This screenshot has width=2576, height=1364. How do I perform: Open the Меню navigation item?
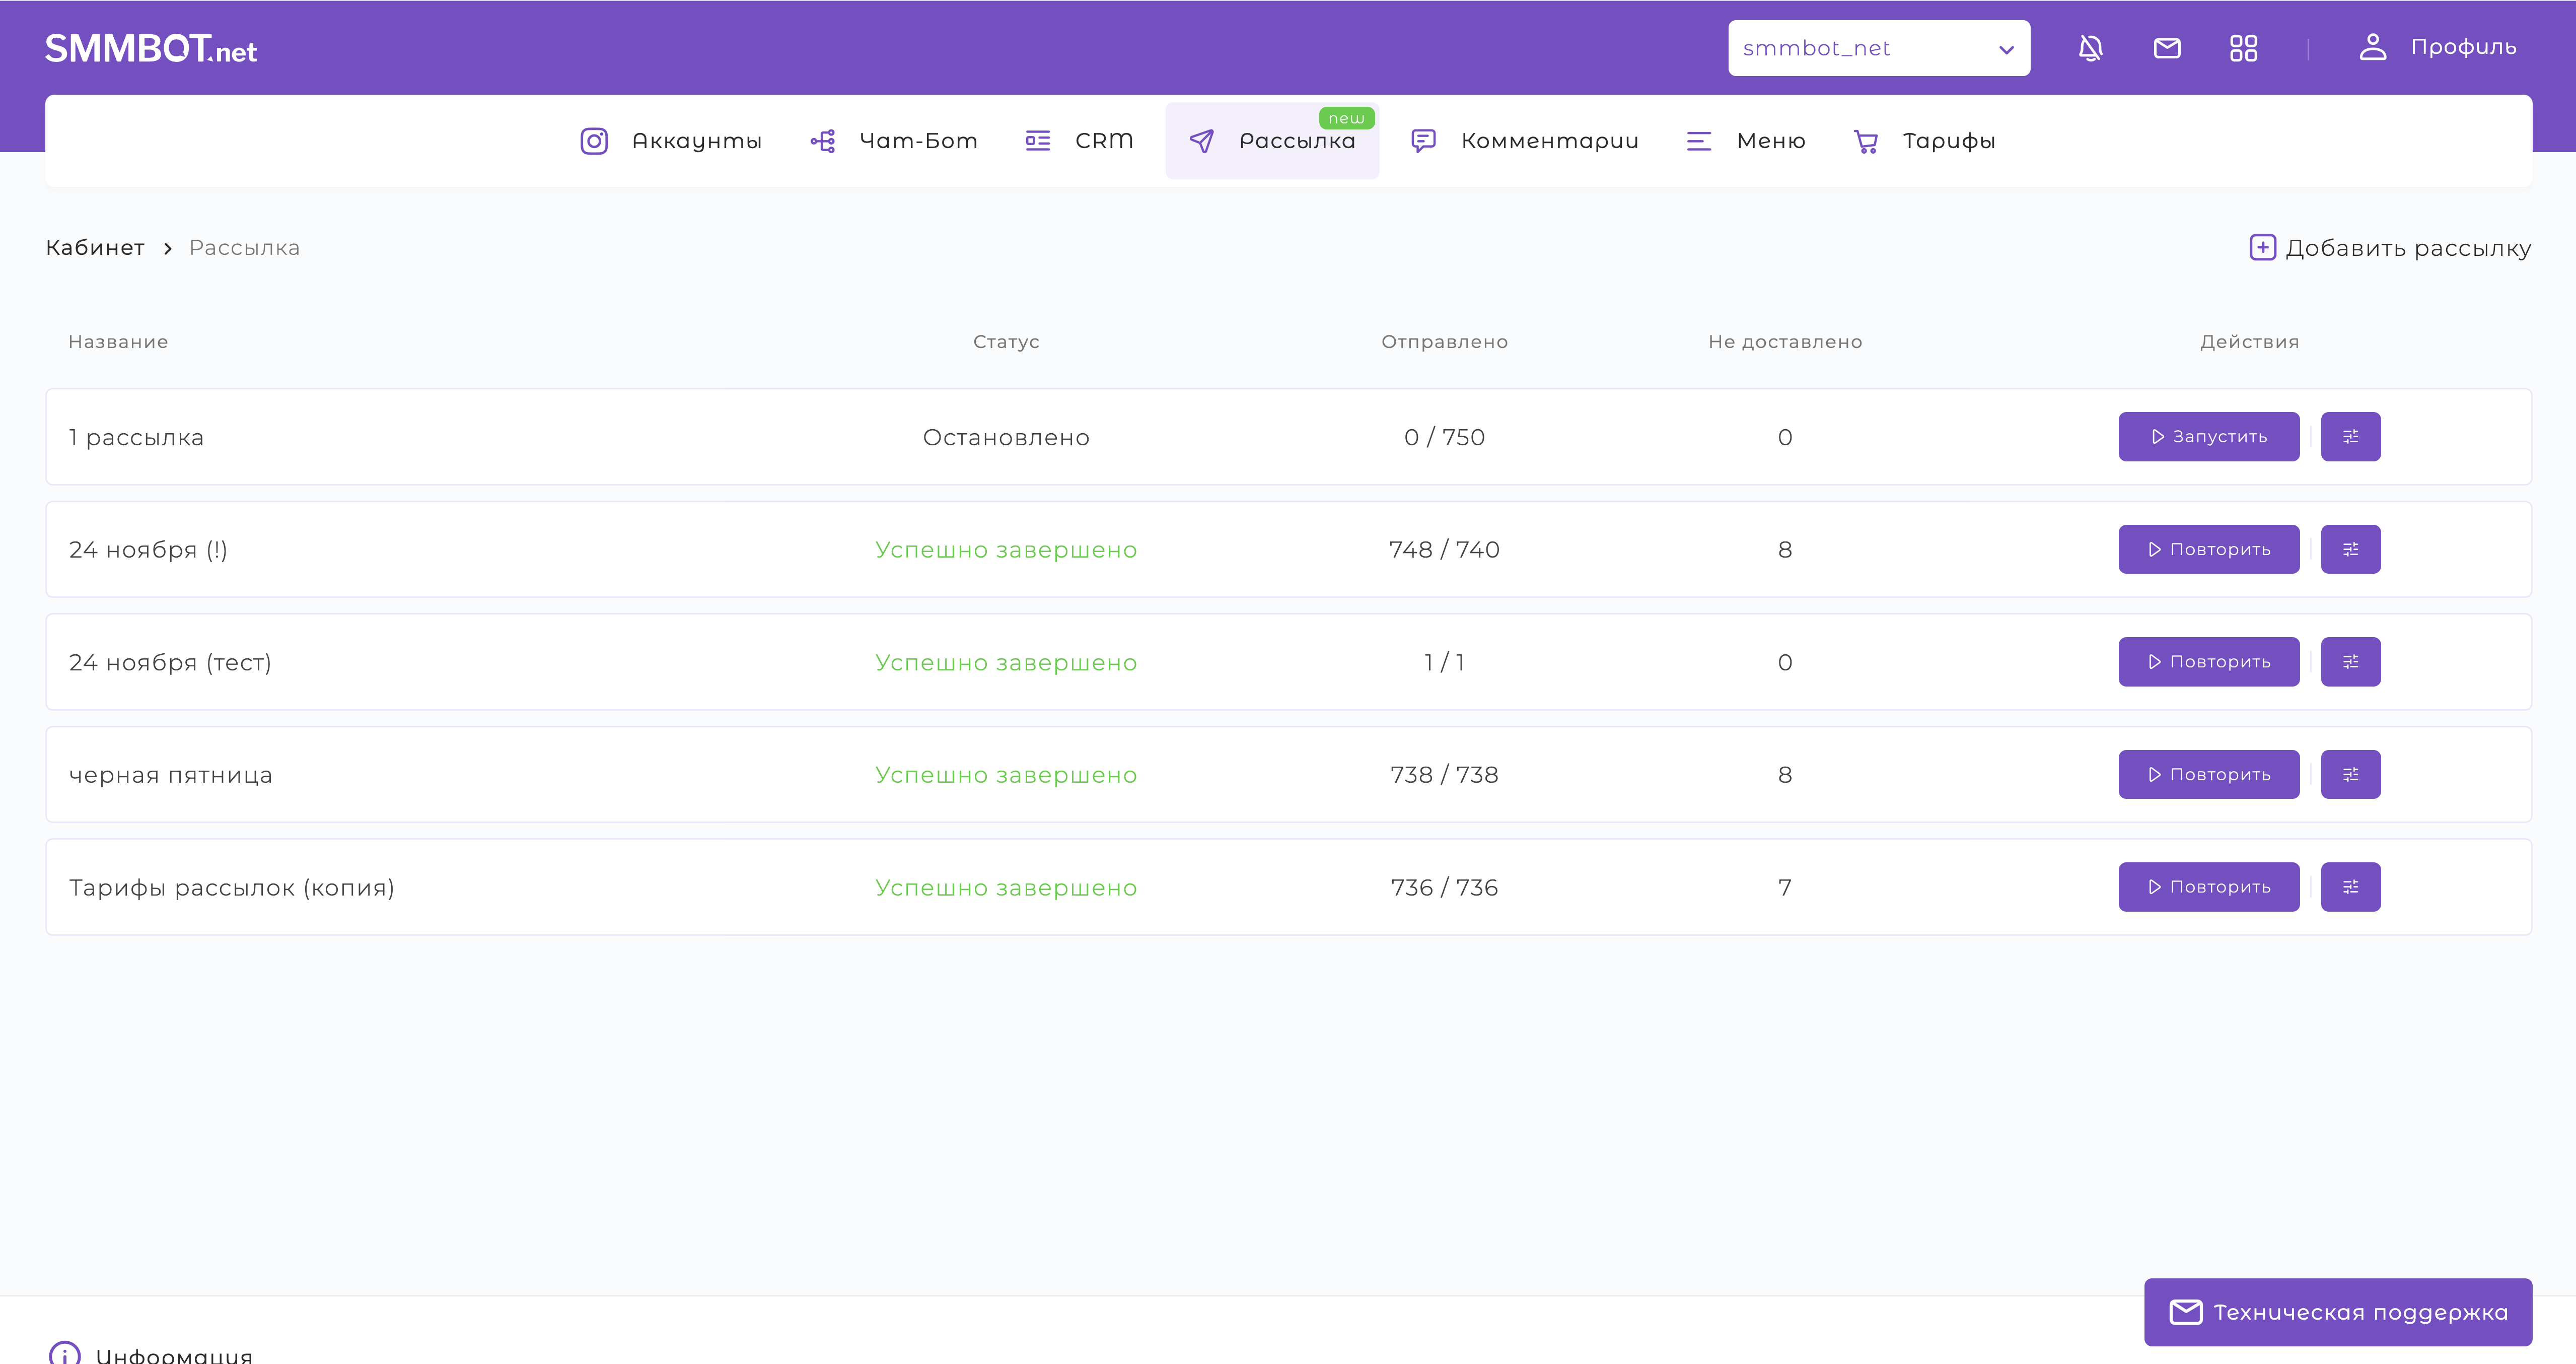pyautogui.click(x=1746, y=141)
